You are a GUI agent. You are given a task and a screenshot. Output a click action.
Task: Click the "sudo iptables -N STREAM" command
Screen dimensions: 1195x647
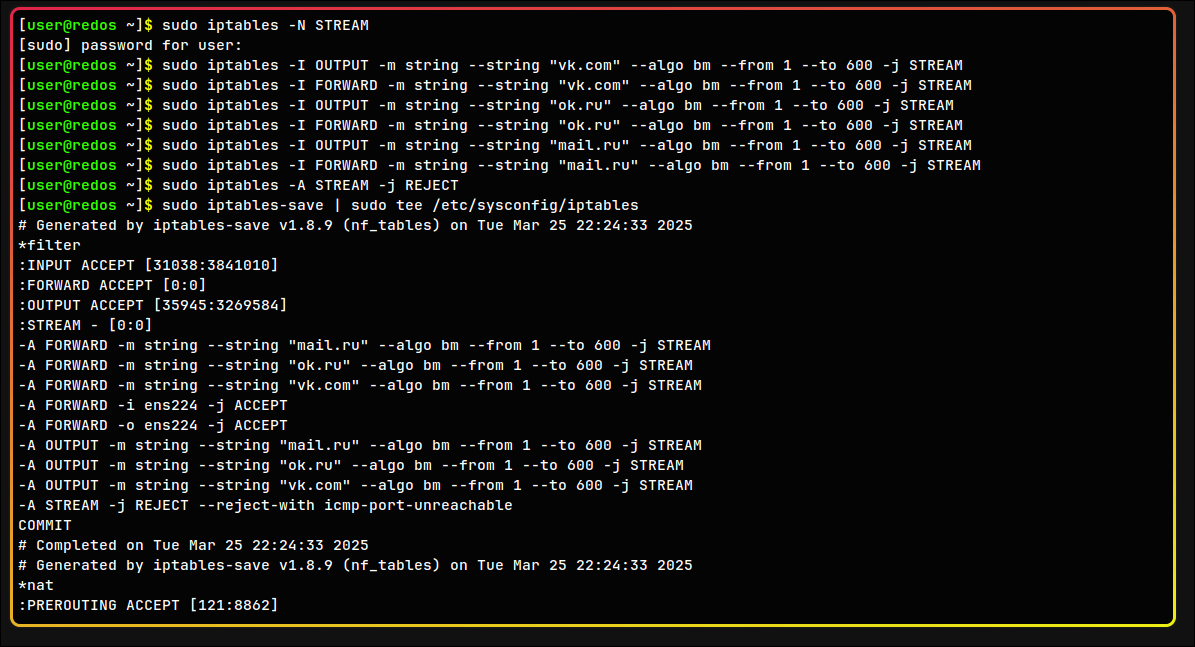(265, 25)
